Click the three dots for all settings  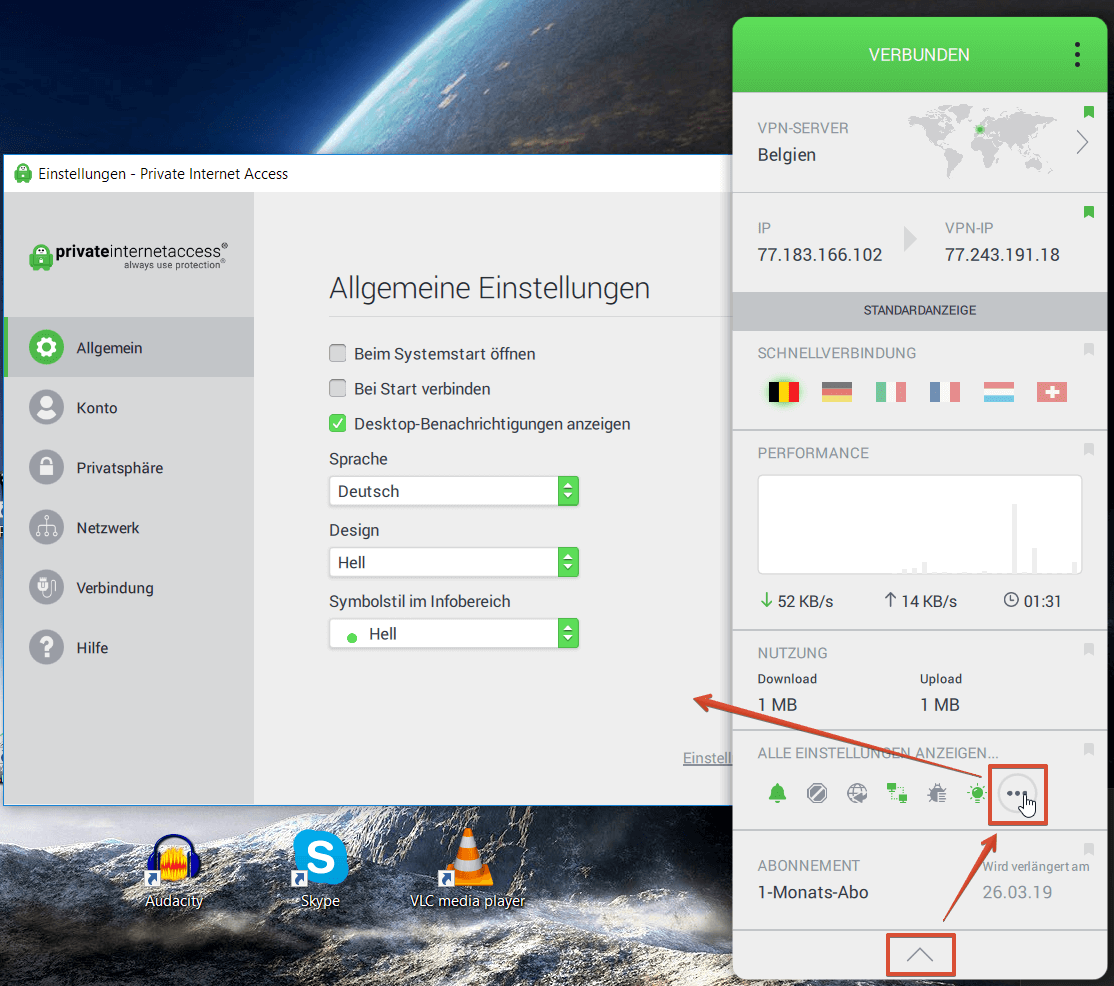[1017, 793]
